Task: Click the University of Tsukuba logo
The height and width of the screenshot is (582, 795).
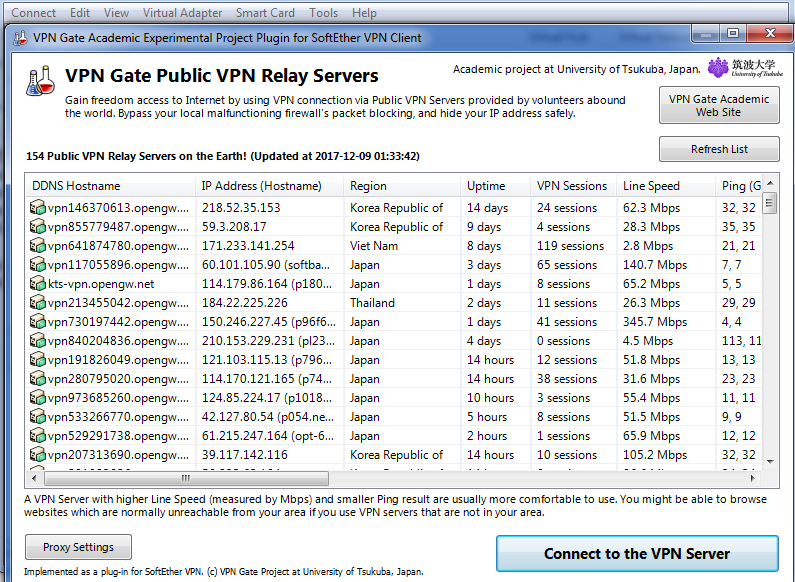Action: pos(745,68)
